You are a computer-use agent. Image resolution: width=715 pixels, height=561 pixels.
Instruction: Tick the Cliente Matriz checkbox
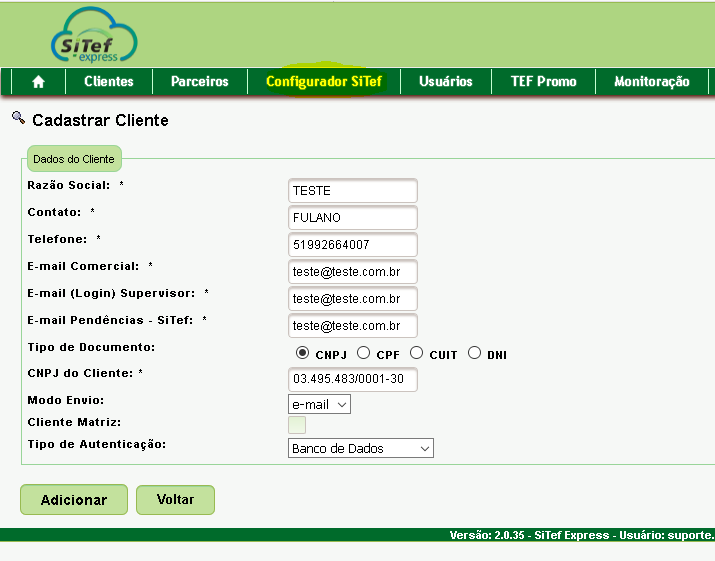click(297, 425)
